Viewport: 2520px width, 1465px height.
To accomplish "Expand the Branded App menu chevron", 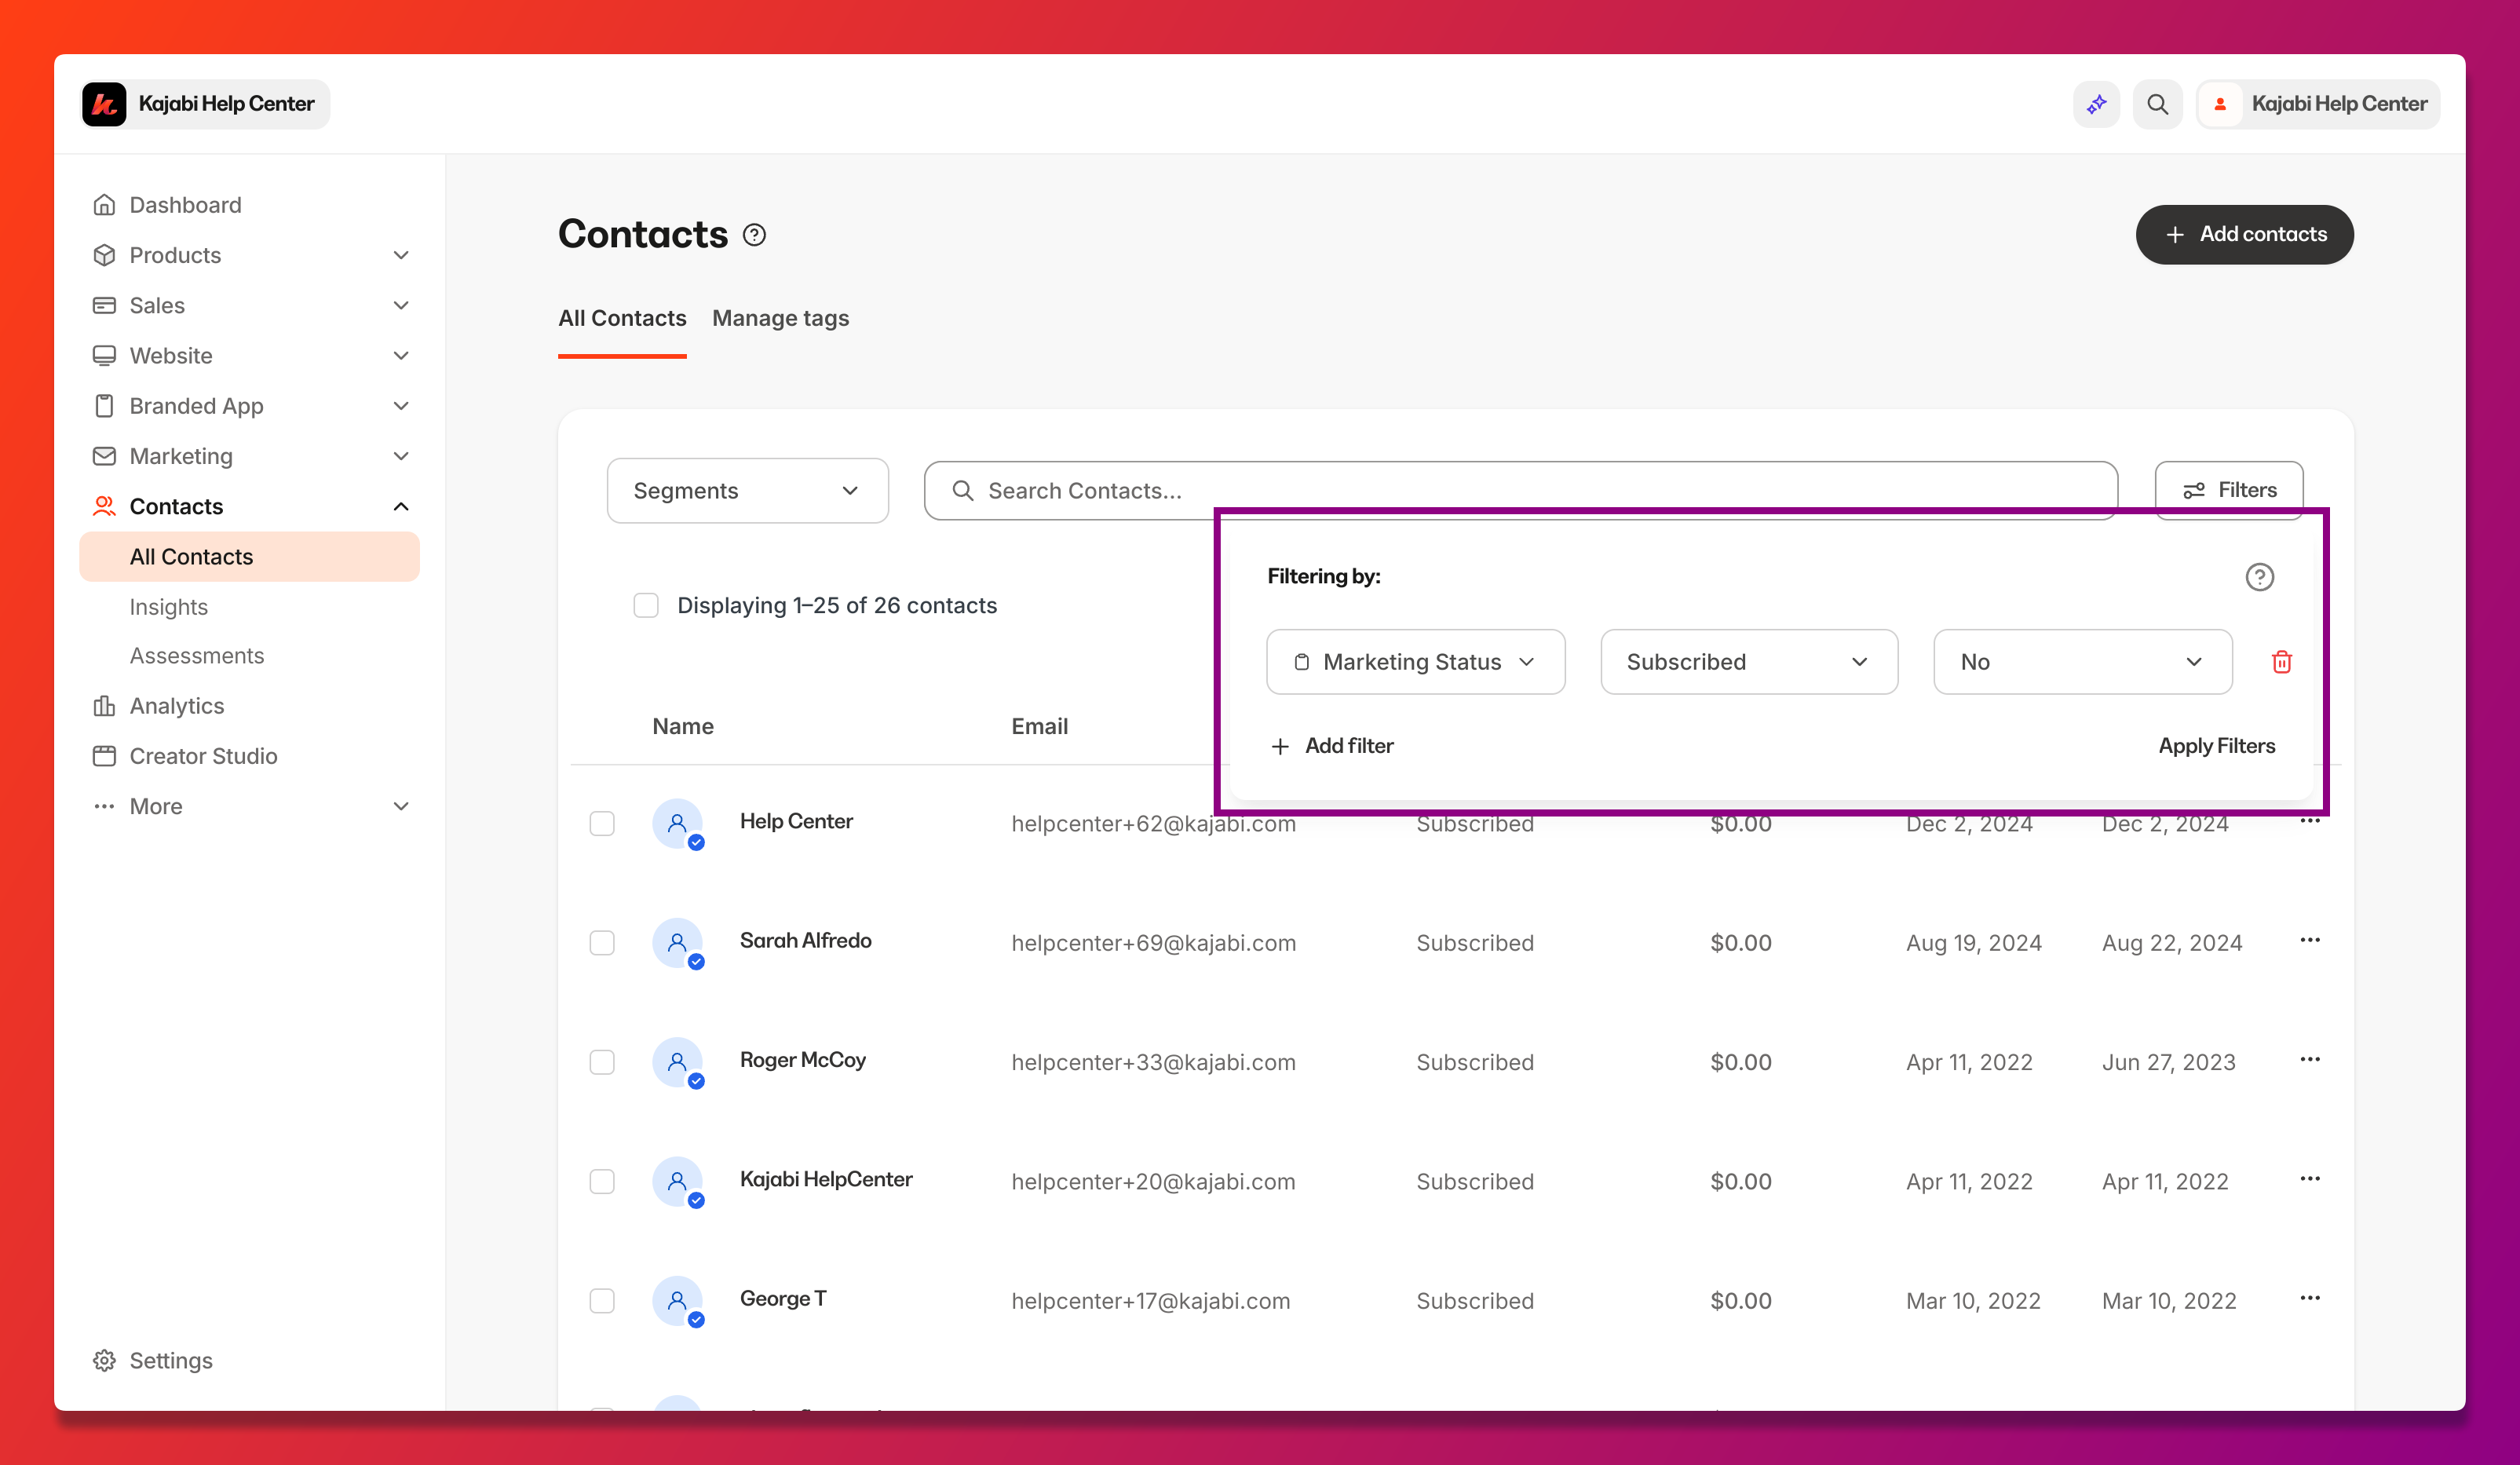I will (x=401, y=406).
